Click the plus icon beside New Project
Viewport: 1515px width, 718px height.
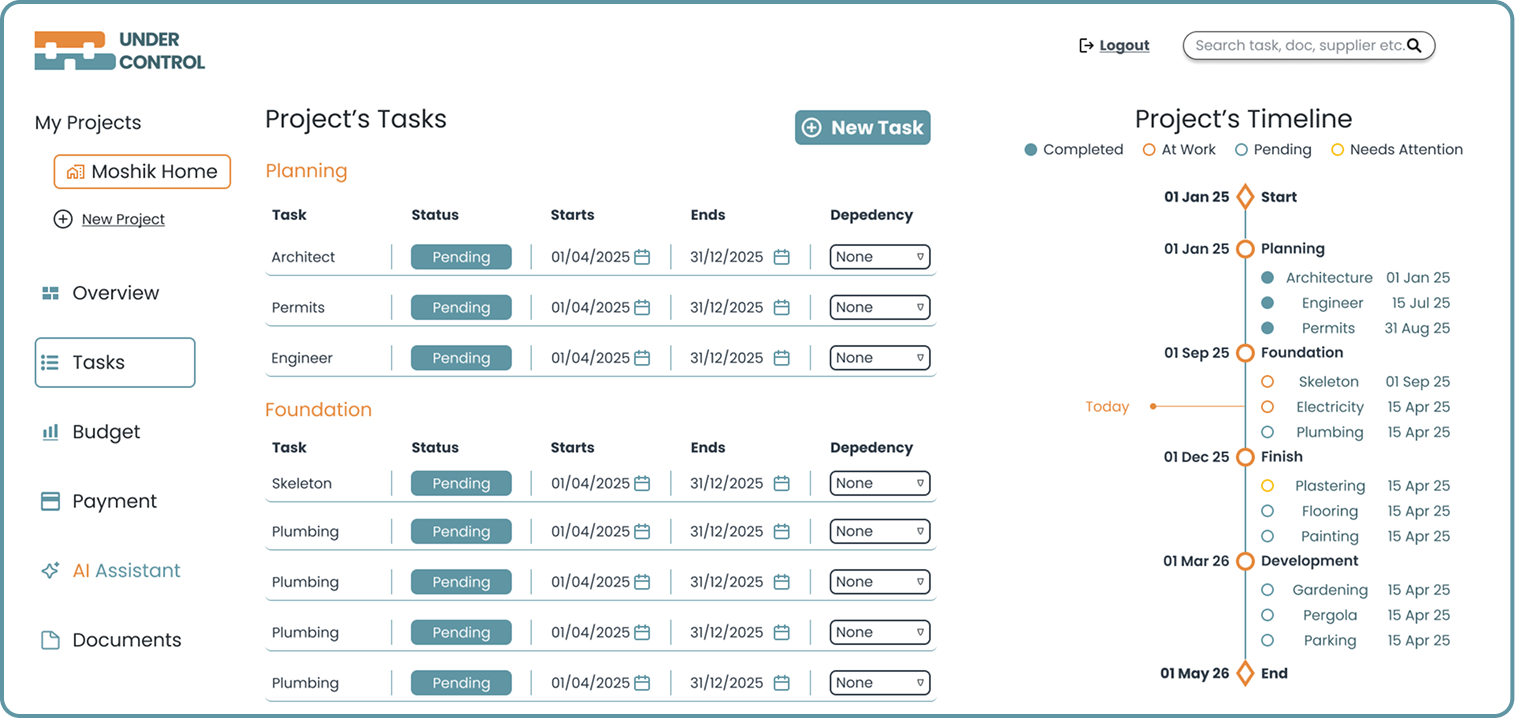[x=63, y=219]
